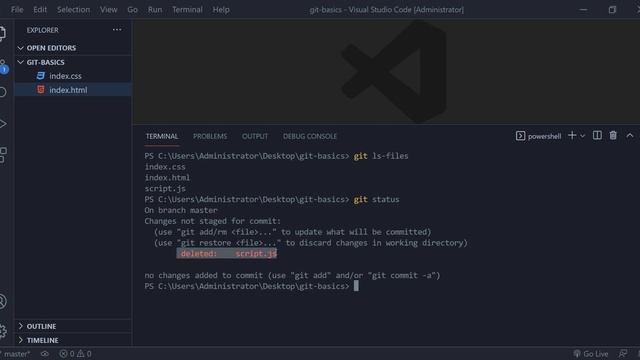
Task: Click the Go Live status bar button
Action: point(591,354)
